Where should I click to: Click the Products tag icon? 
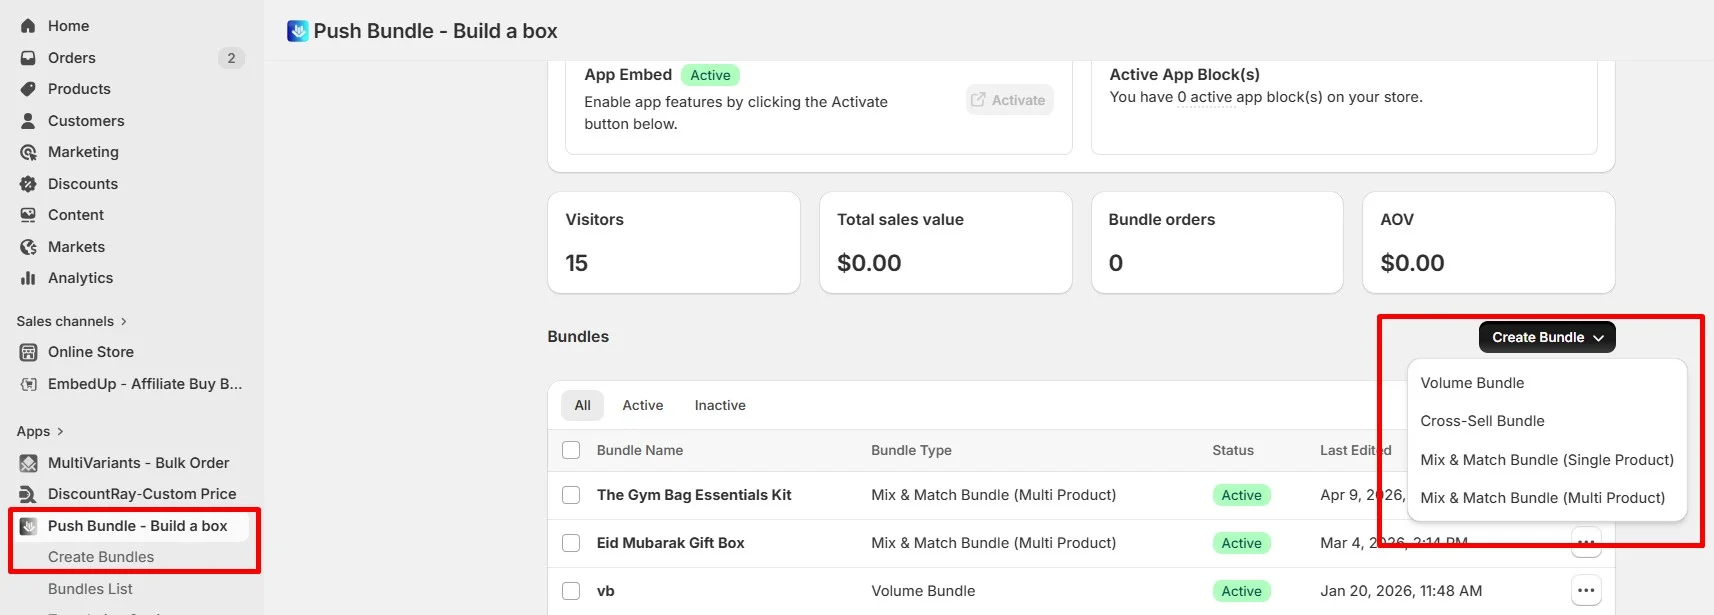(28, 89)
